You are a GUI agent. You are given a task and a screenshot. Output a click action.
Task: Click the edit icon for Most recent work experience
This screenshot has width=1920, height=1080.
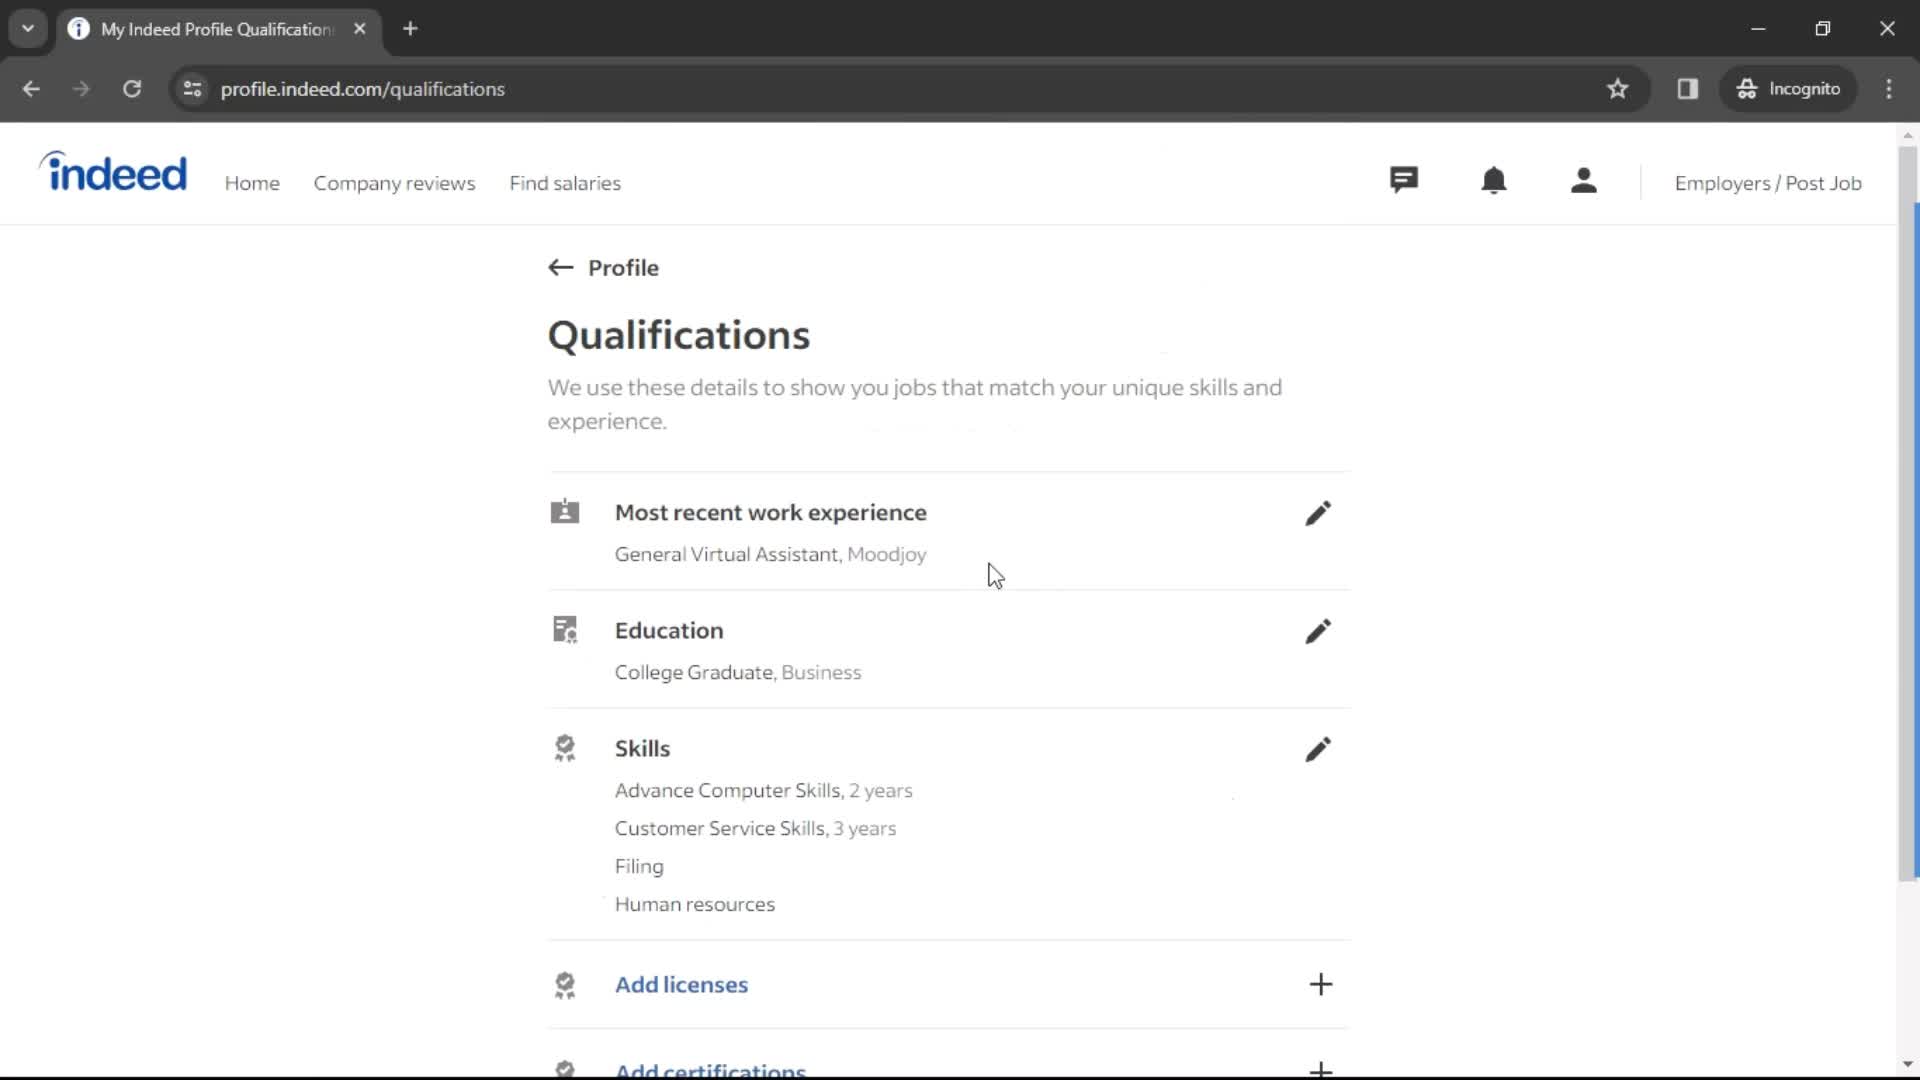pyautogui.click(x=1319, y=513)
